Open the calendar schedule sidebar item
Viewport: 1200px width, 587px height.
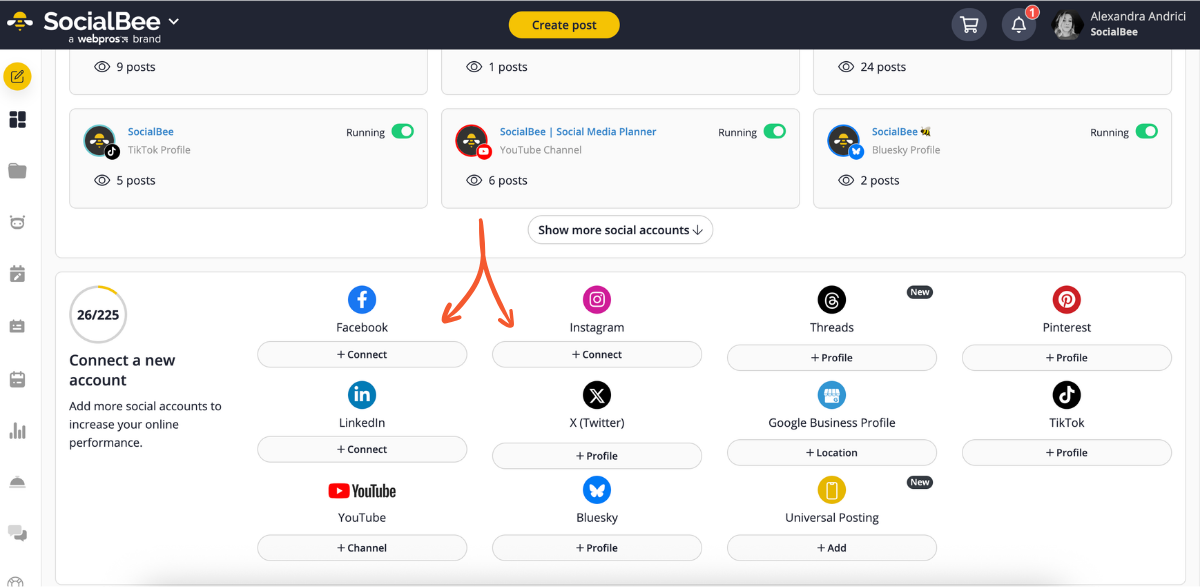(17, 379)
